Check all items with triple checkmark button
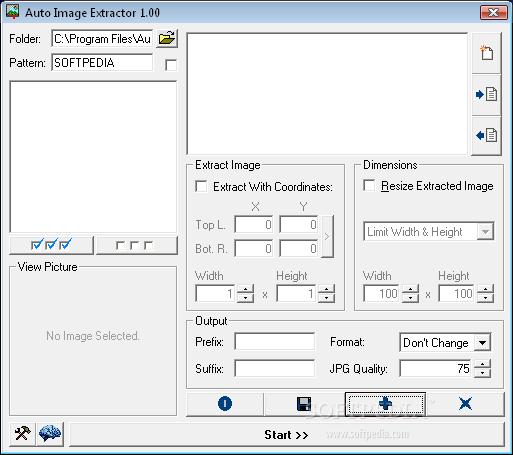 click(52, 245)
